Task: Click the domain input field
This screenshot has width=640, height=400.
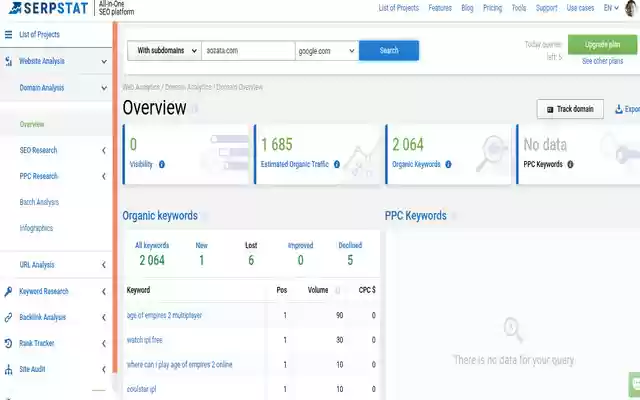Action: point(248,51)
